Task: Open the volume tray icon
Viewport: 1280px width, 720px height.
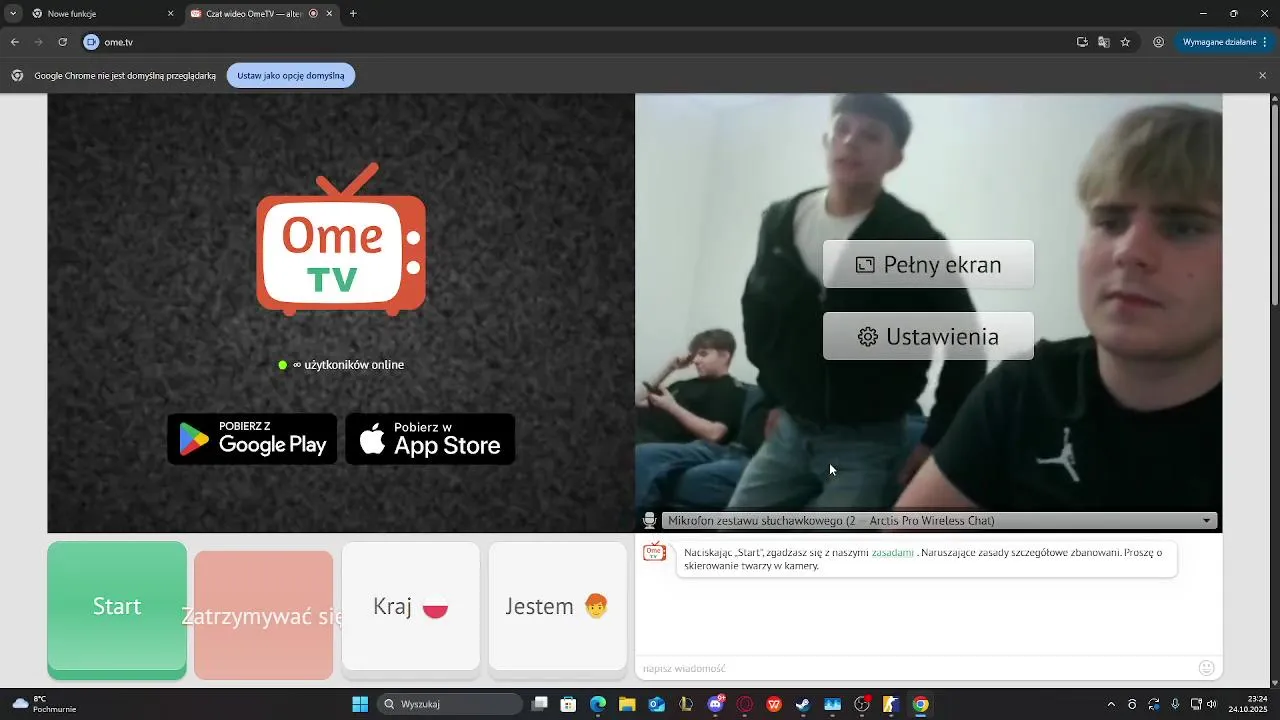Action: pos(1212,704)
